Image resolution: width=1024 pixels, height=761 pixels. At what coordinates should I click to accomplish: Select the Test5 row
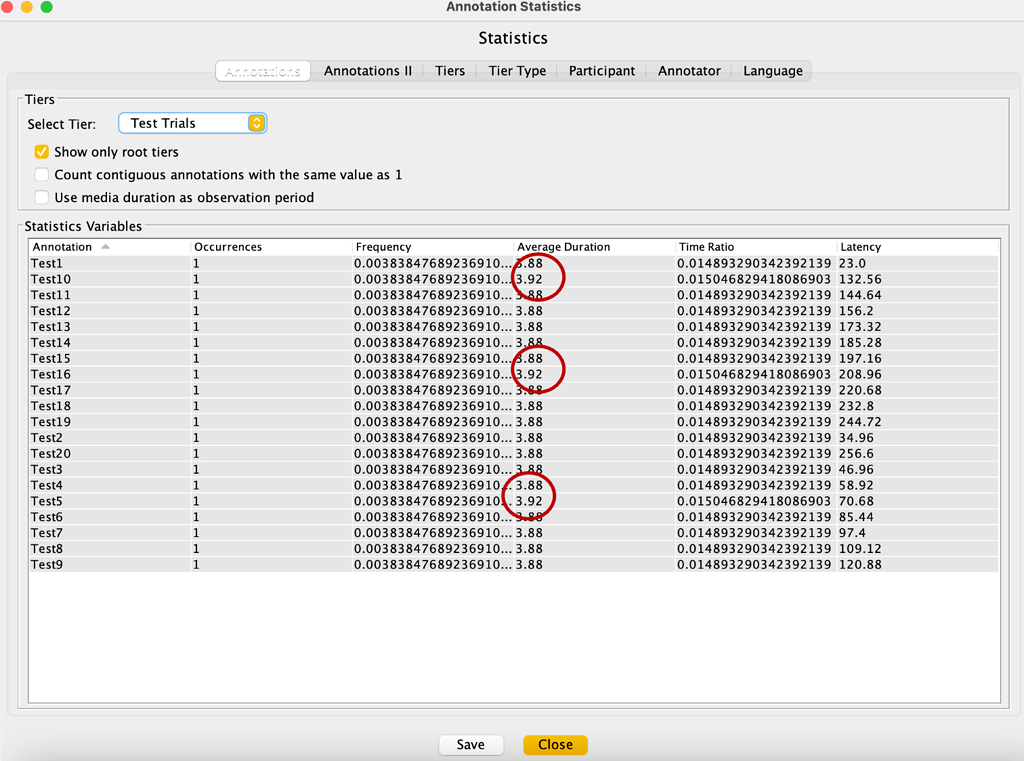(300, 500)
